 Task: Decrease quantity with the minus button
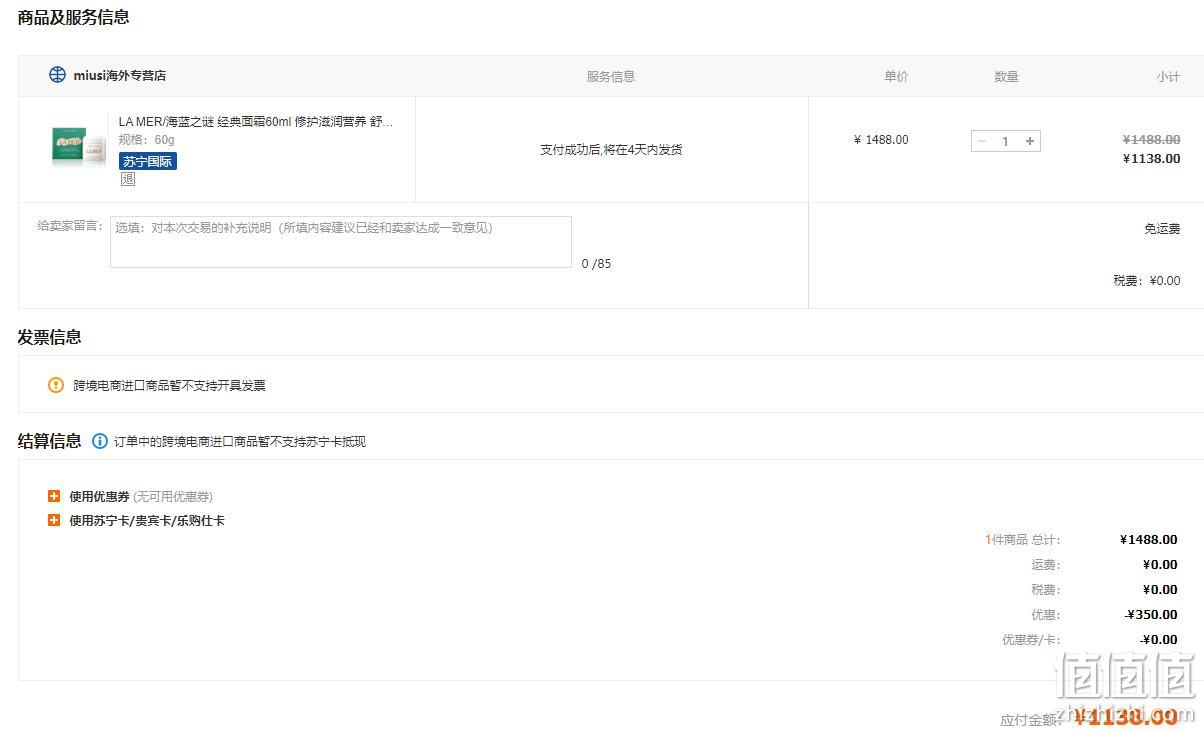pyautogui.click(x=982, y=141)
